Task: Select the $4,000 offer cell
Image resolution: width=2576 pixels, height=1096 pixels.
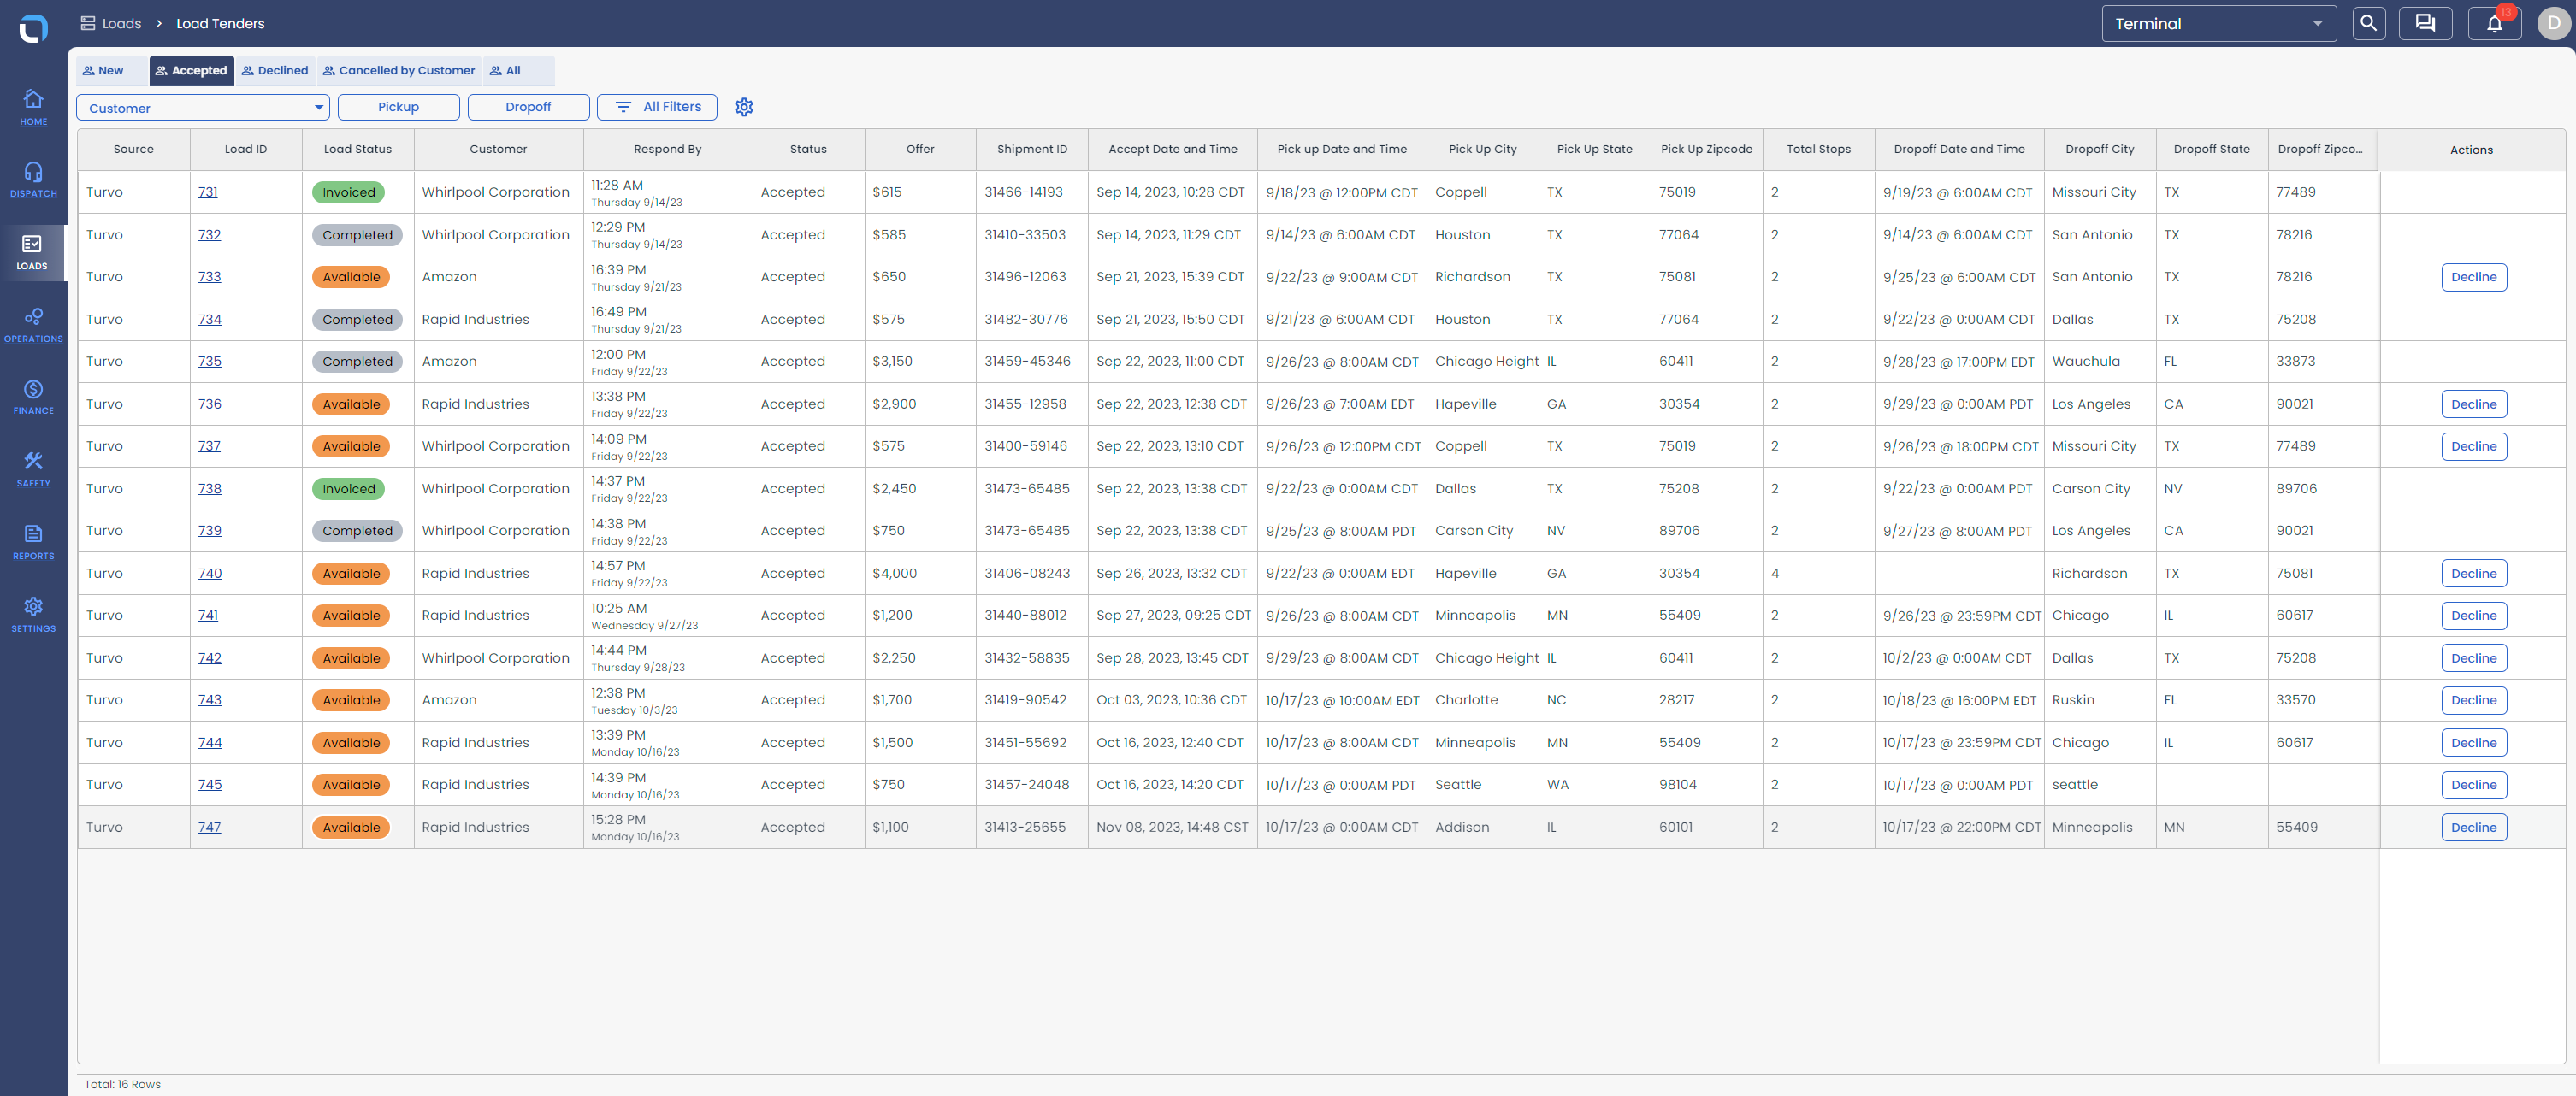Action: pos(920,573)
